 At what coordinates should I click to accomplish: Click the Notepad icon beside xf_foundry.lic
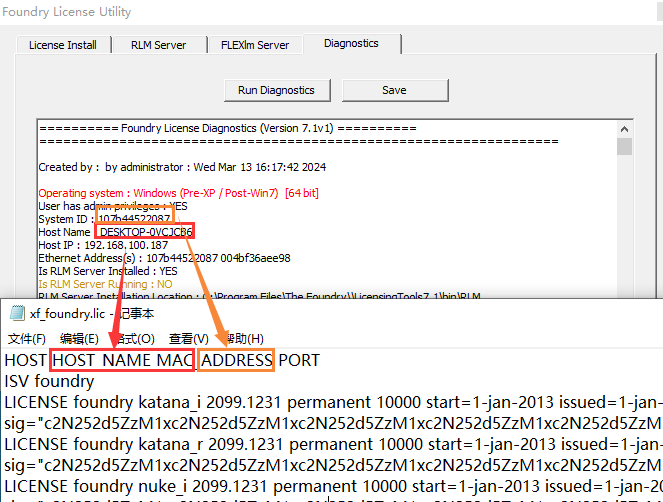click(17, 313)
